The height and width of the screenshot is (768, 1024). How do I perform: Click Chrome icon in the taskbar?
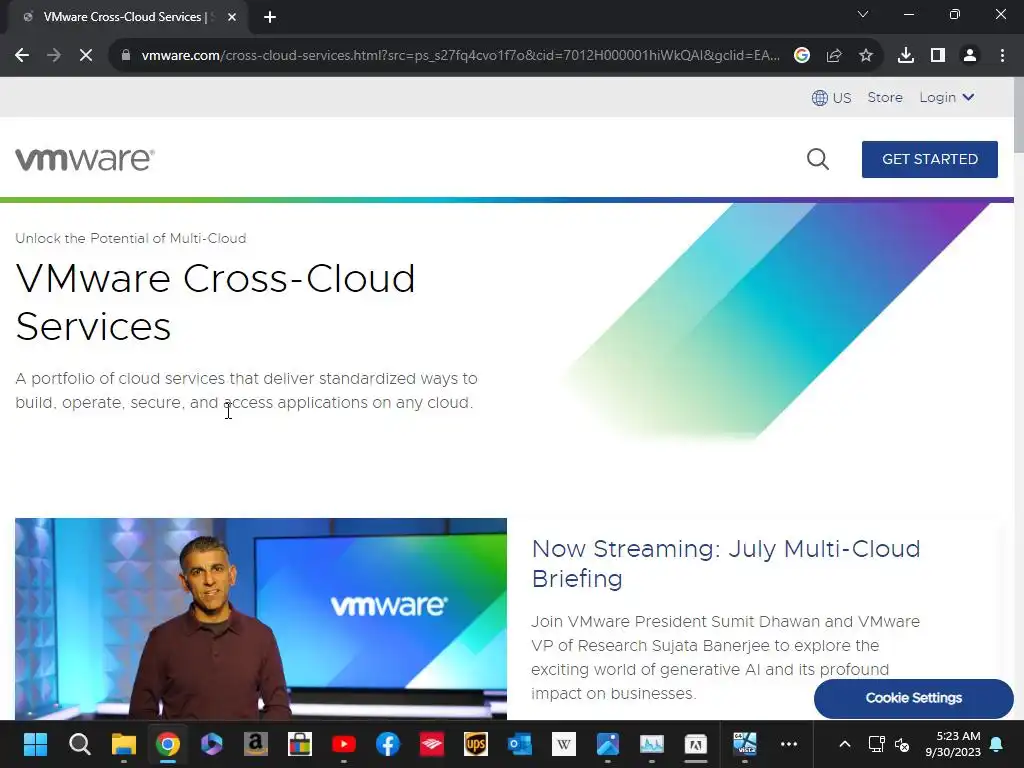tap(168, 744)
